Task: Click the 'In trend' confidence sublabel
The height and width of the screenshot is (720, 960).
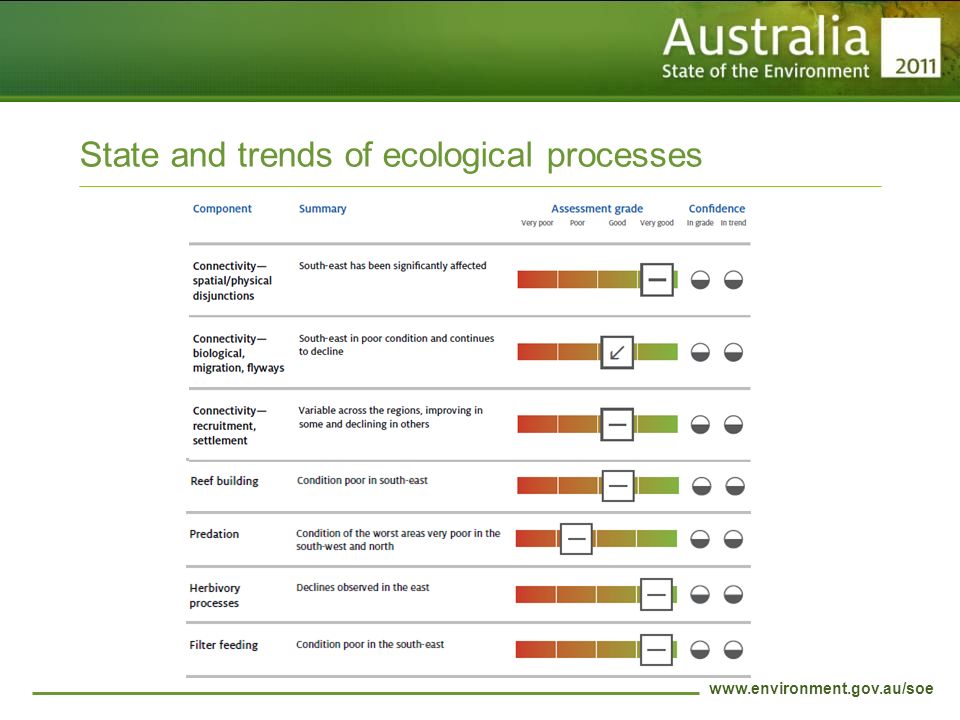Action: point(733,223)
